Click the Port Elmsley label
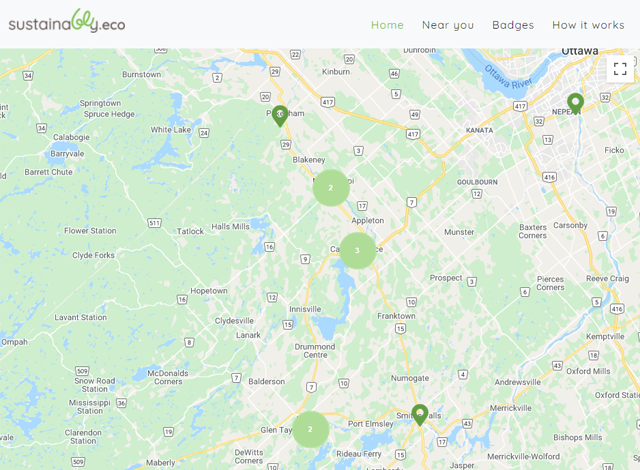Viewport: 640px width, 470px height. click(x=371, y=424)
